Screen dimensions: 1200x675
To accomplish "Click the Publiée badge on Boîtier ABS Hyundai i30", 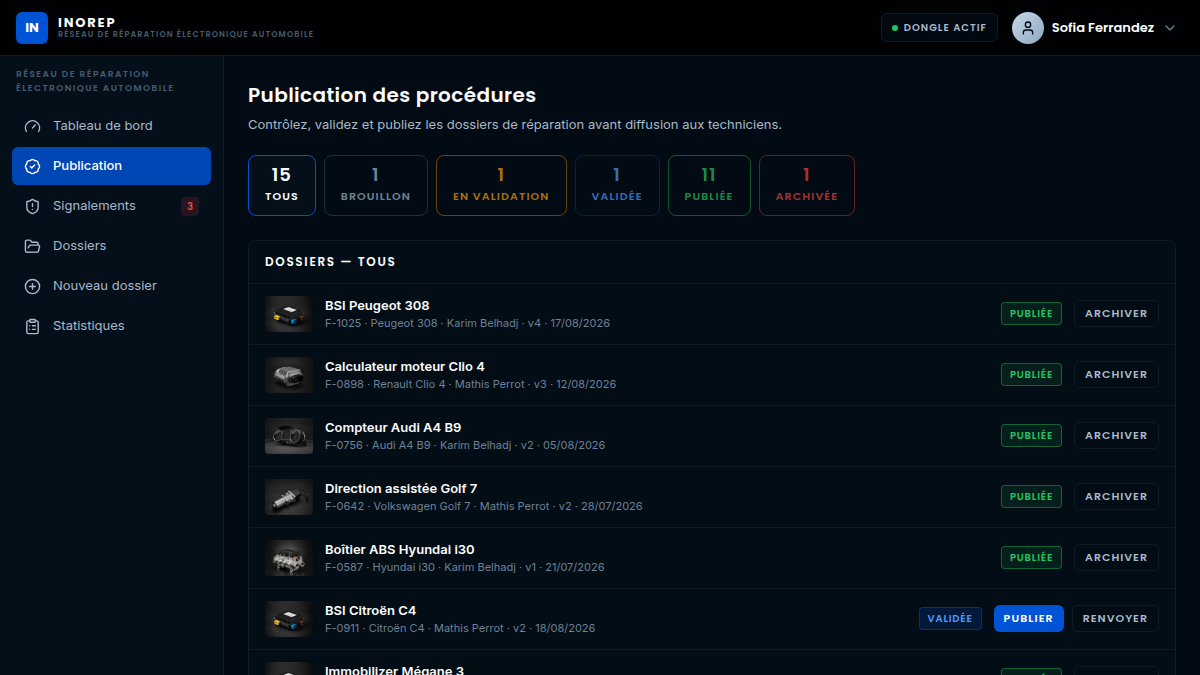I will (1031, 558).
